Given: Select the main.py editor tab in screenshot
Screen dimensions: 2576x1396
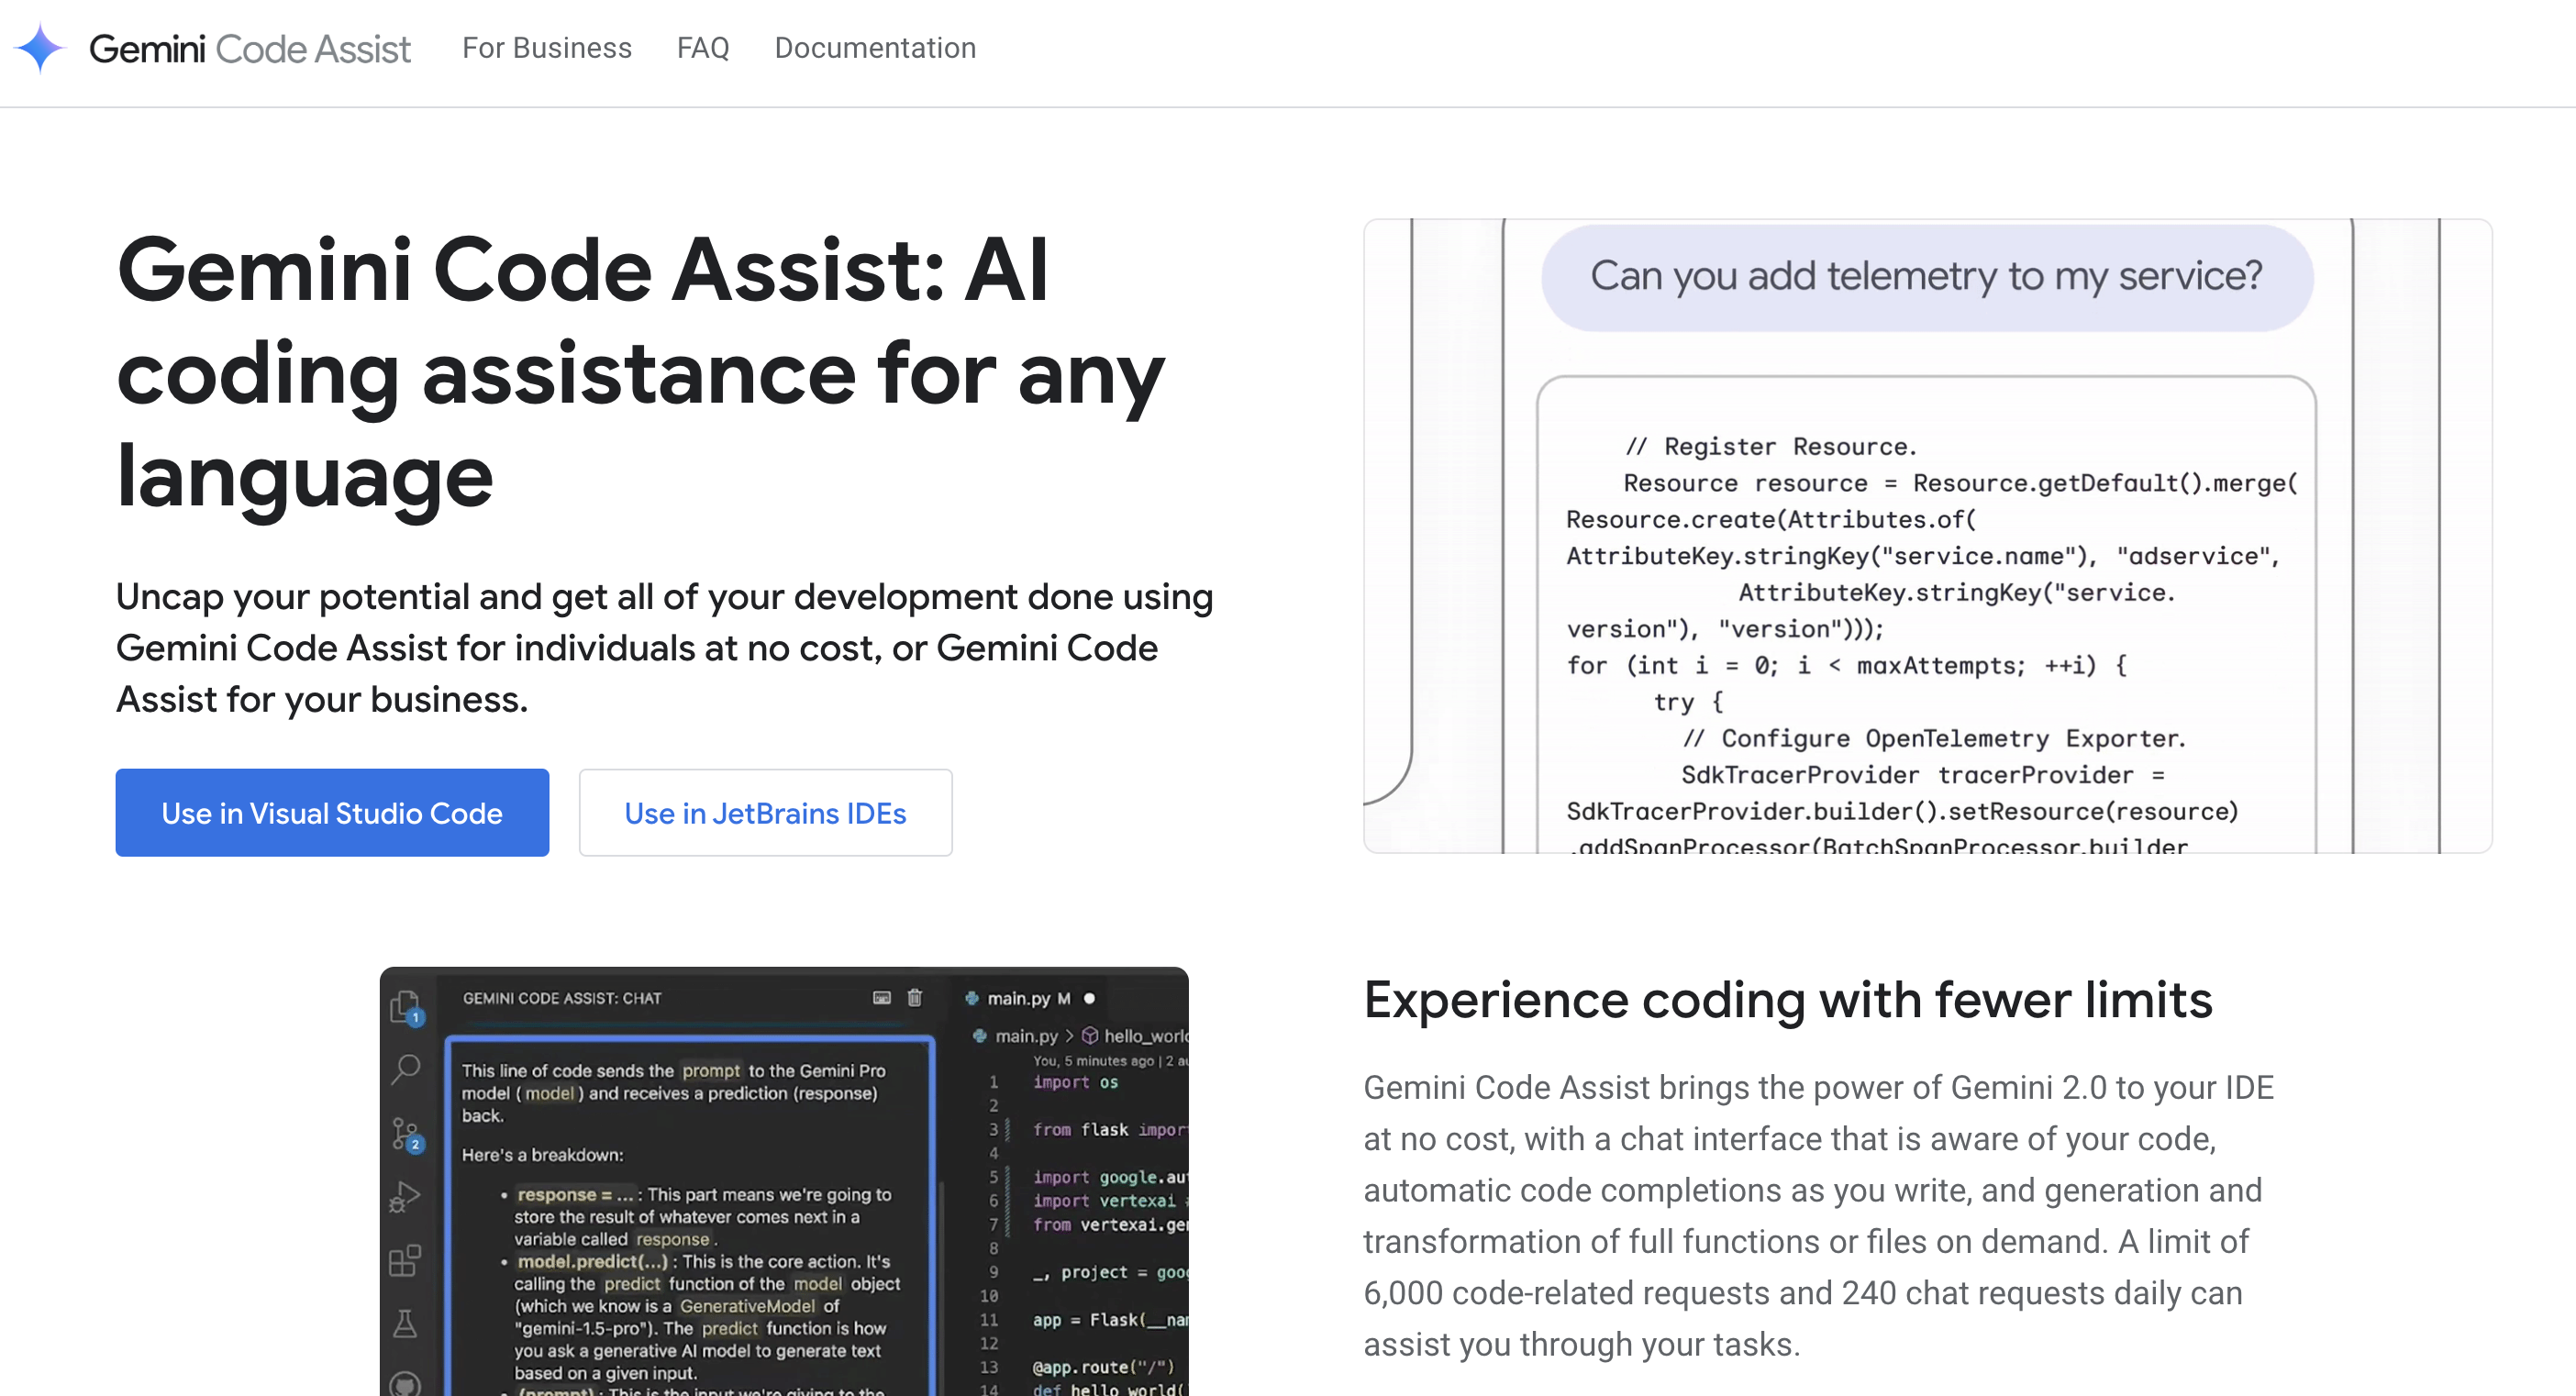Looking at the screenshot, I should pyautogui.click(x=1030, y=998).
